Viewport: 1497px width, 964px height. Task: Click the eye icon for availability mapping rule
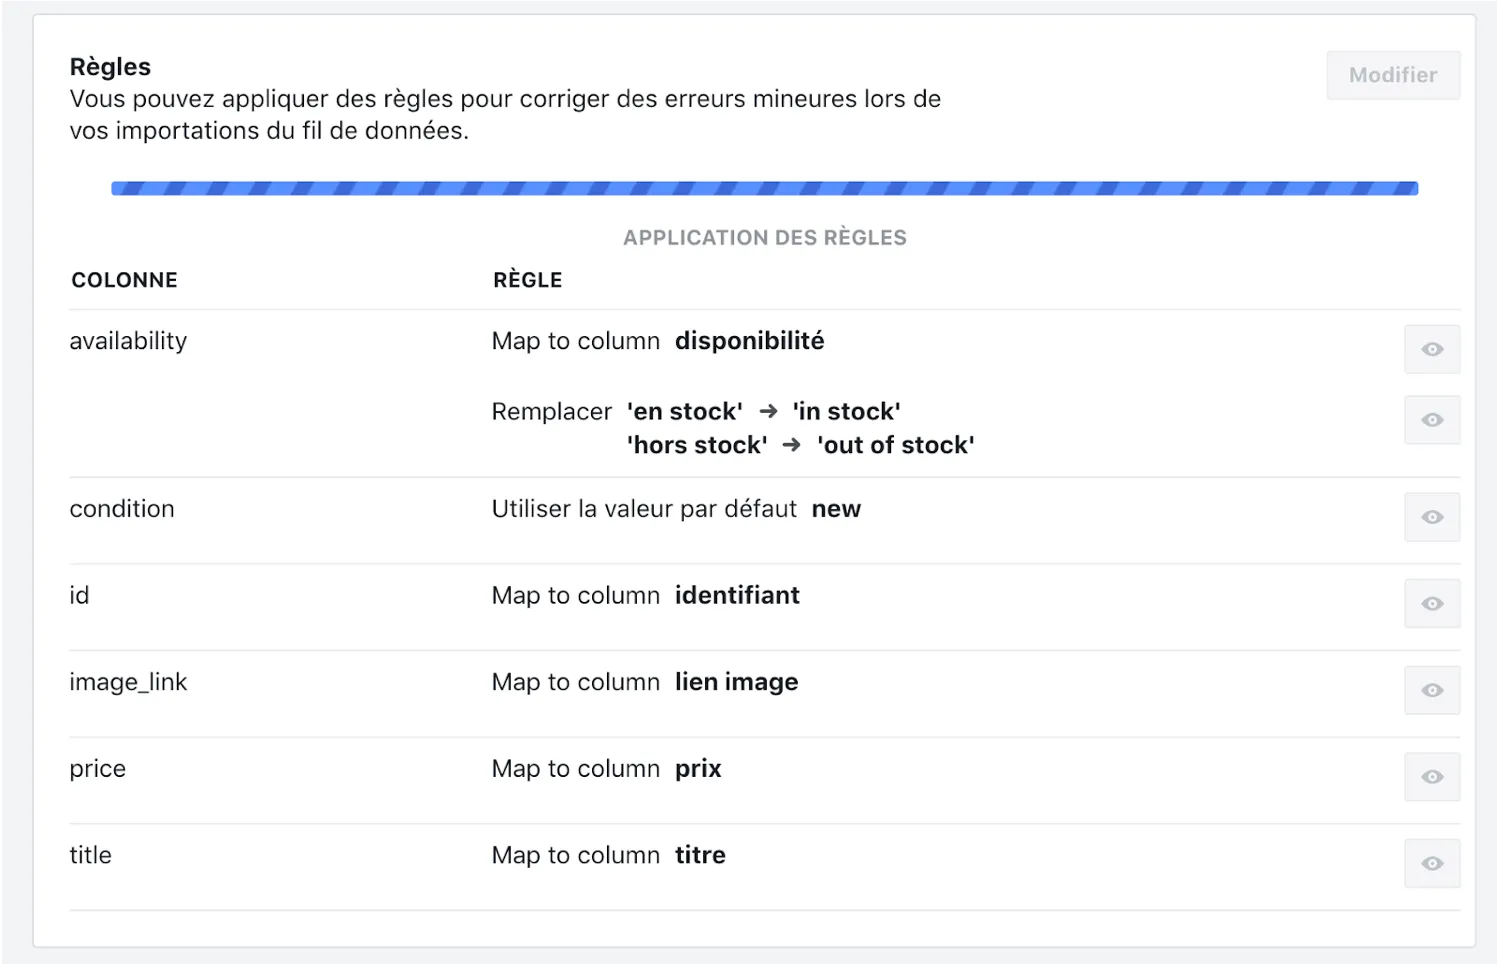[1431, 349]
